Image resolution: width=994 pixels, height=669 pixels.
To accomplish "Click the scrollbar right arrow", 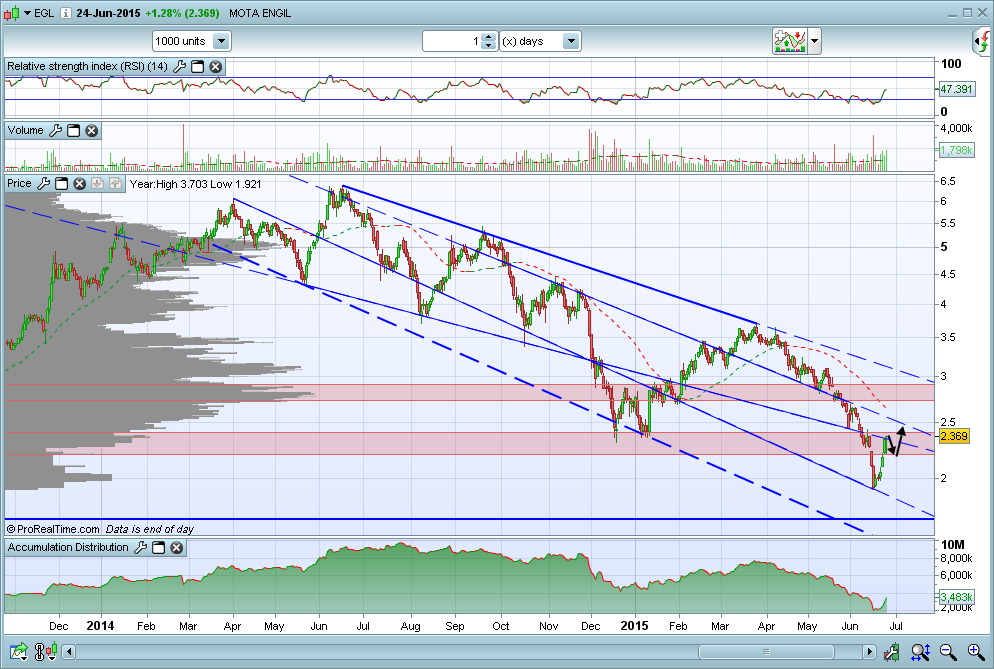I will (x=870, y=652).
